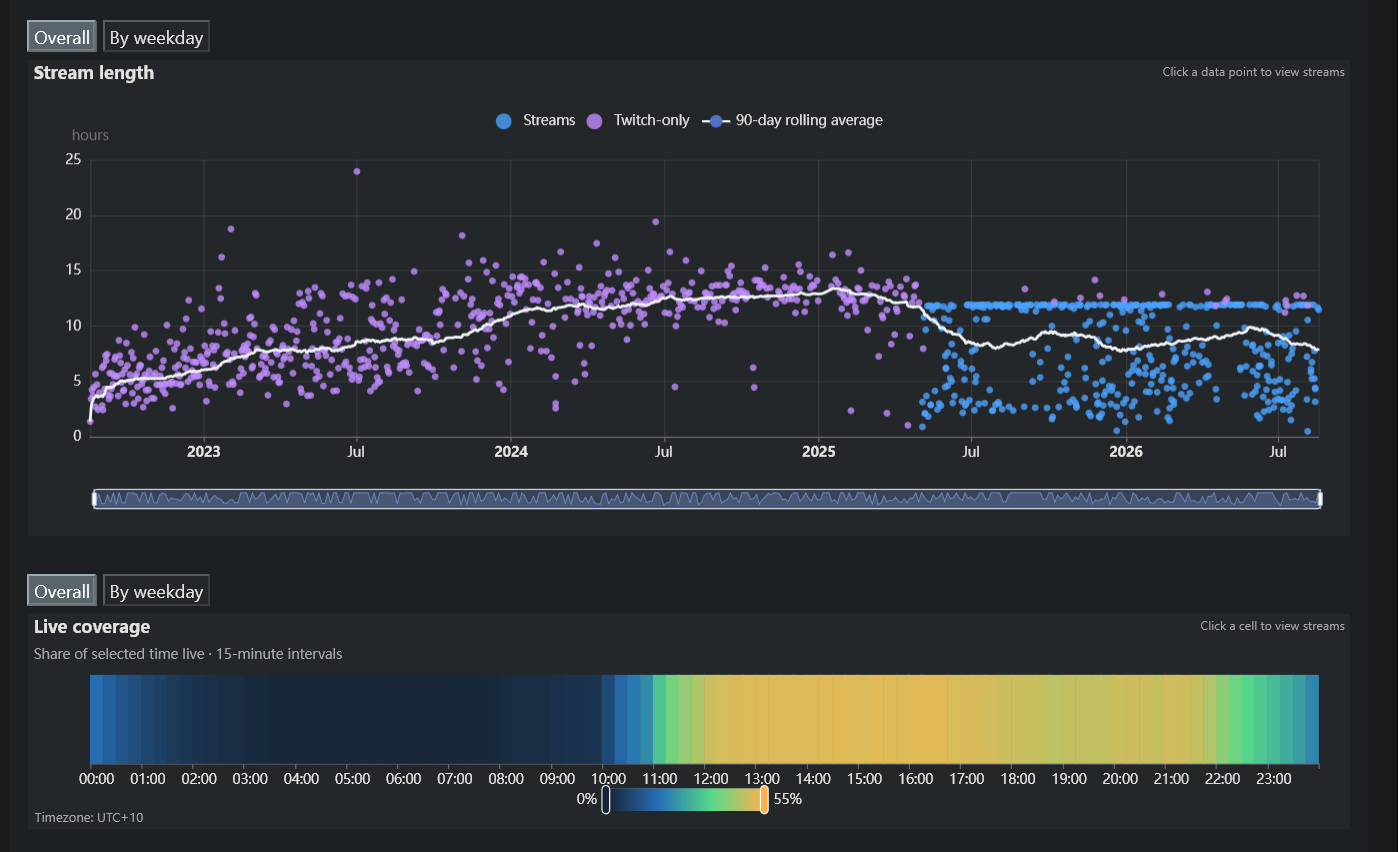Click the "20:00" time label
This screenshot has width=1398, height=852.
click(x=1121, y=779)
